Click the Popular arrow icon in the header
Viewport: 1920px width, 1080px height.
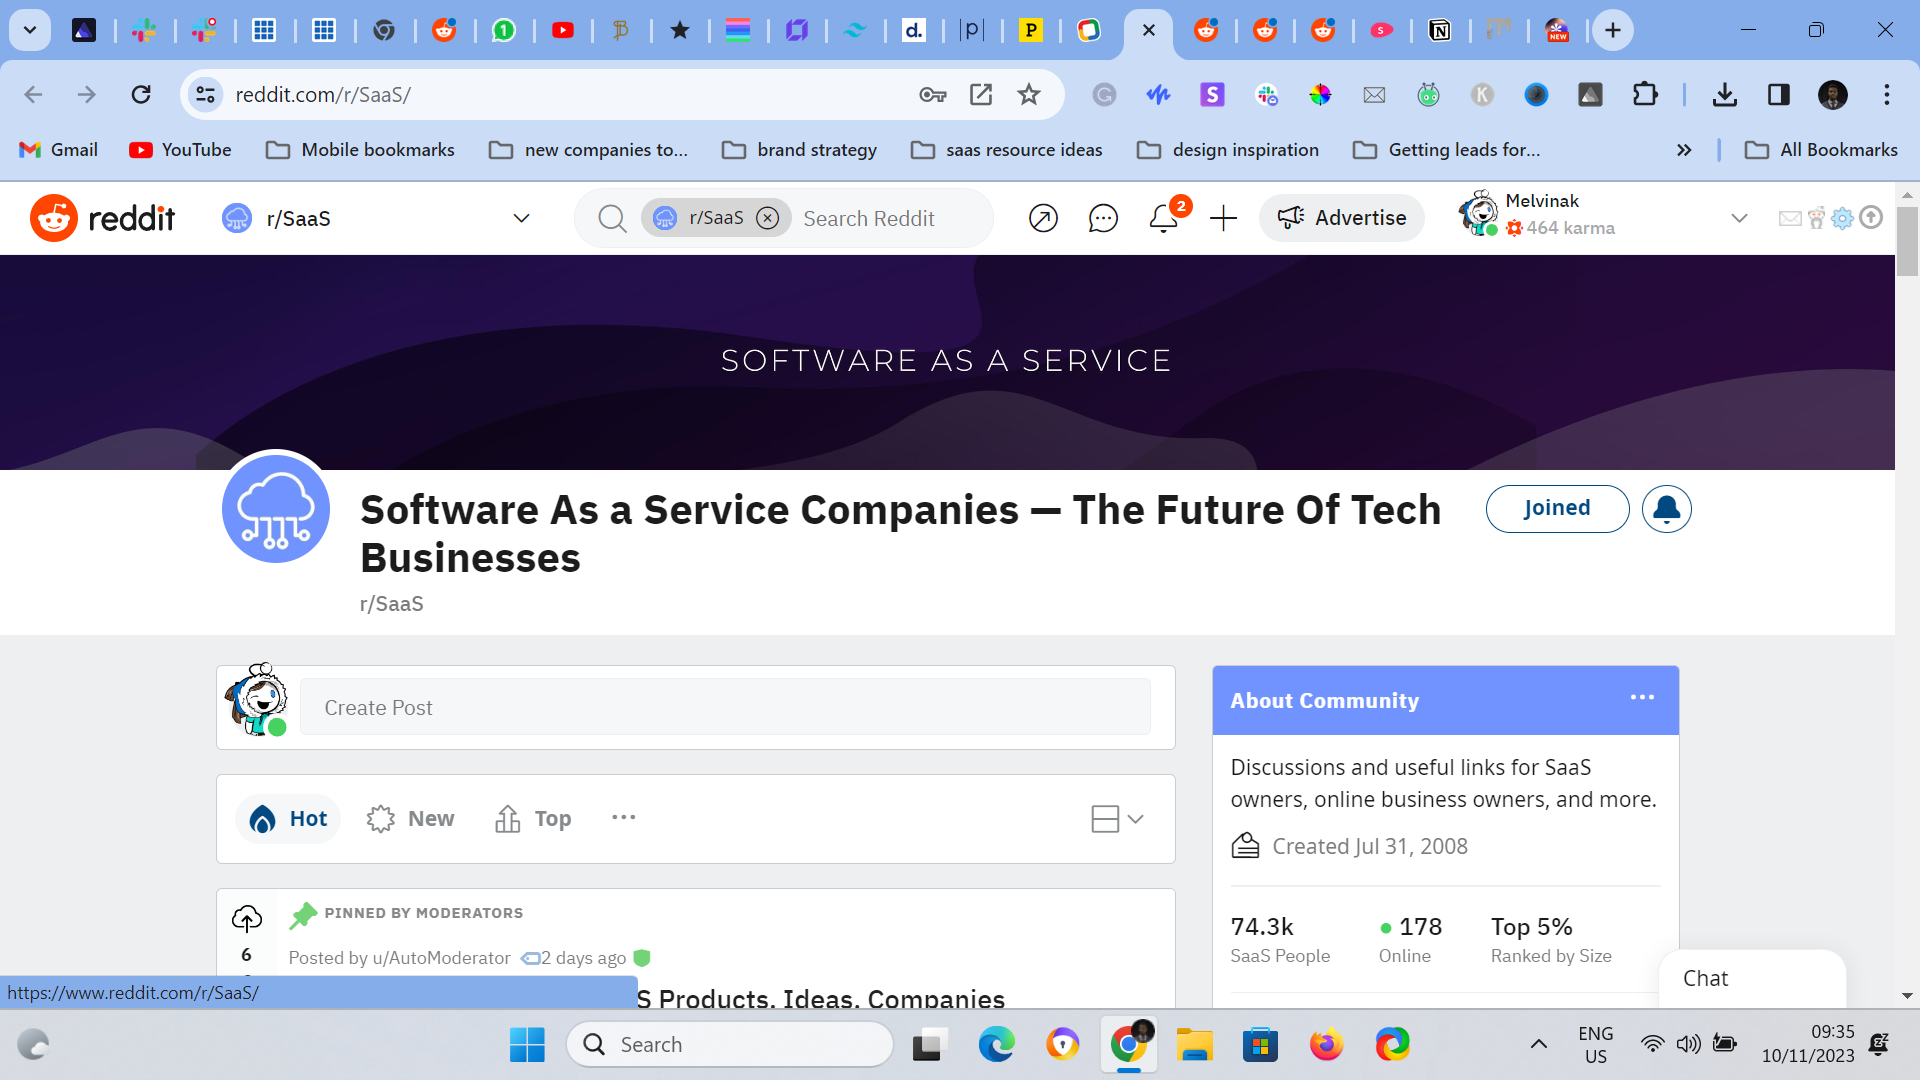(1043, 218)
